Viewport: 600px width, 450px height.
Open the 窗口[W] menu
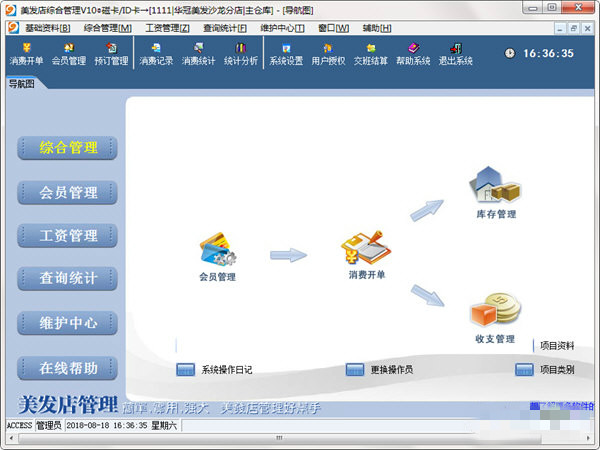pos(333,28)
